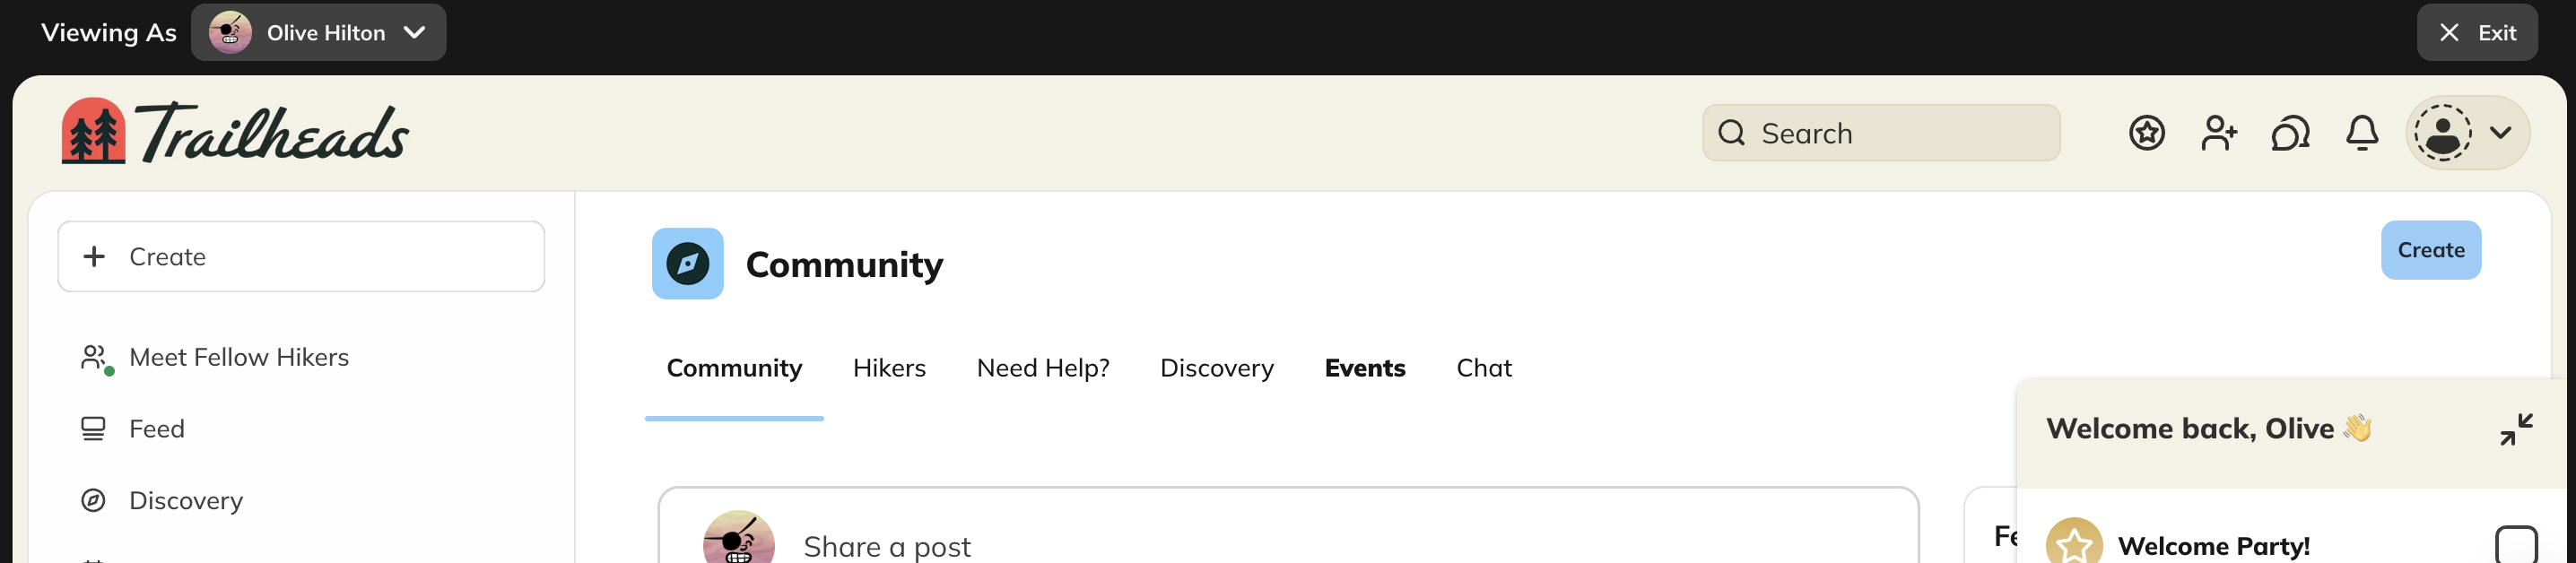Click the blue Create button
The height and width of the screenshot is (563, 2576).
pos(2431,250)
